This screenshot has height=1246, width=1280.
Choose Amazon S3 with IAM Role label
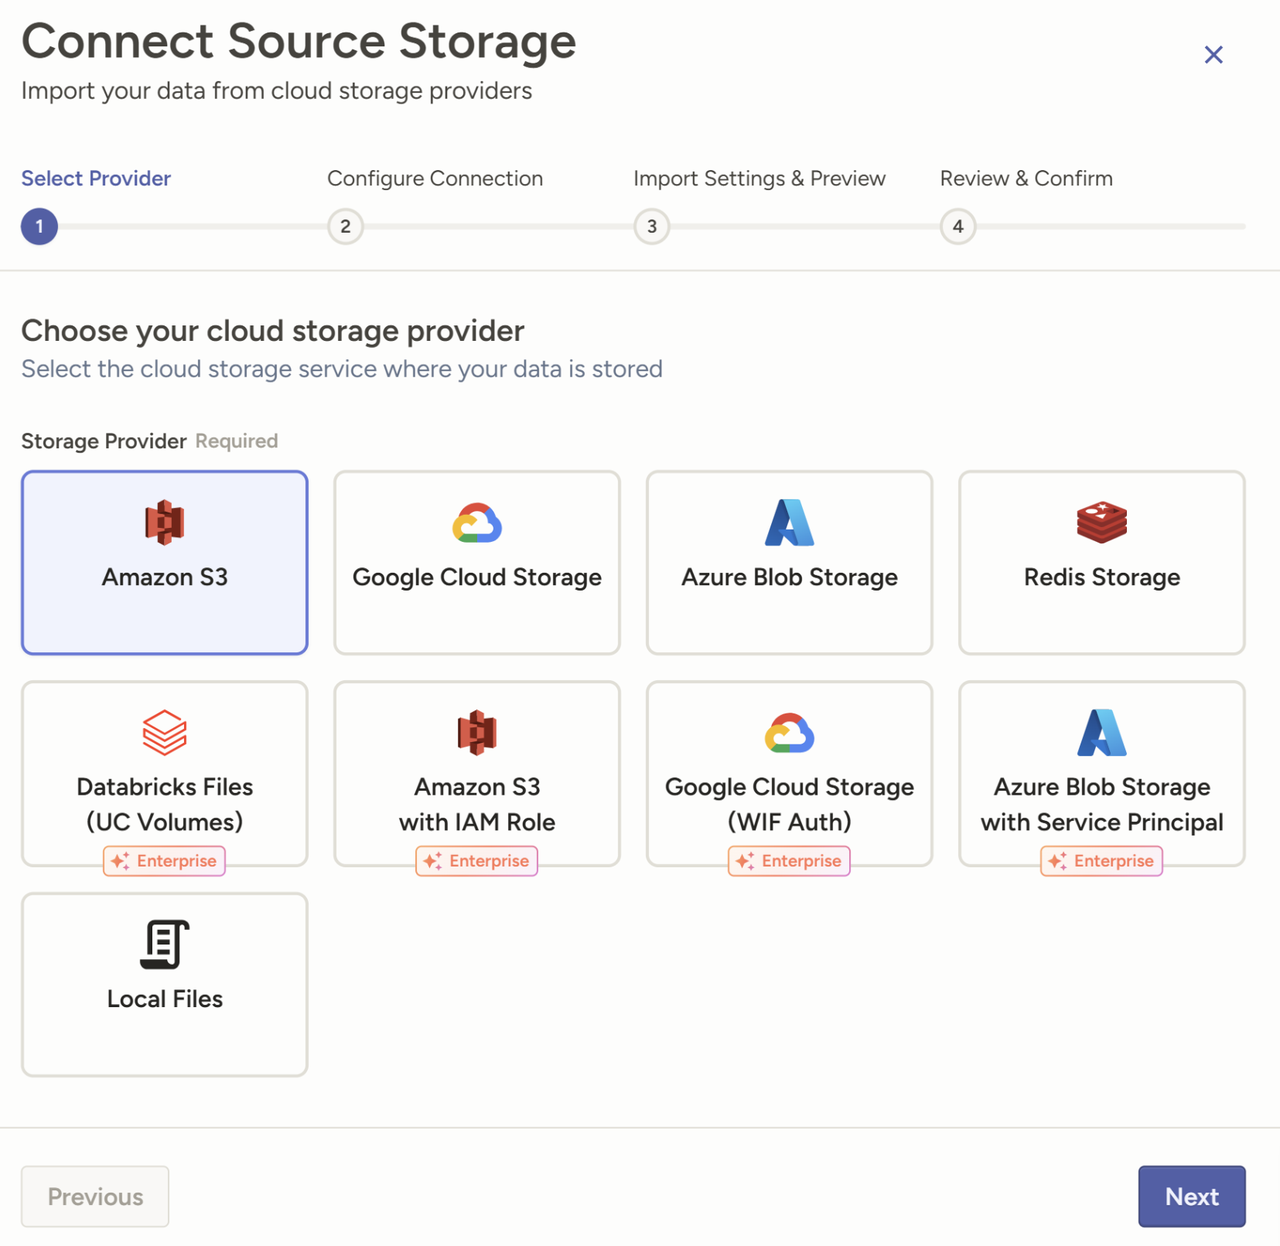(477, 804)
